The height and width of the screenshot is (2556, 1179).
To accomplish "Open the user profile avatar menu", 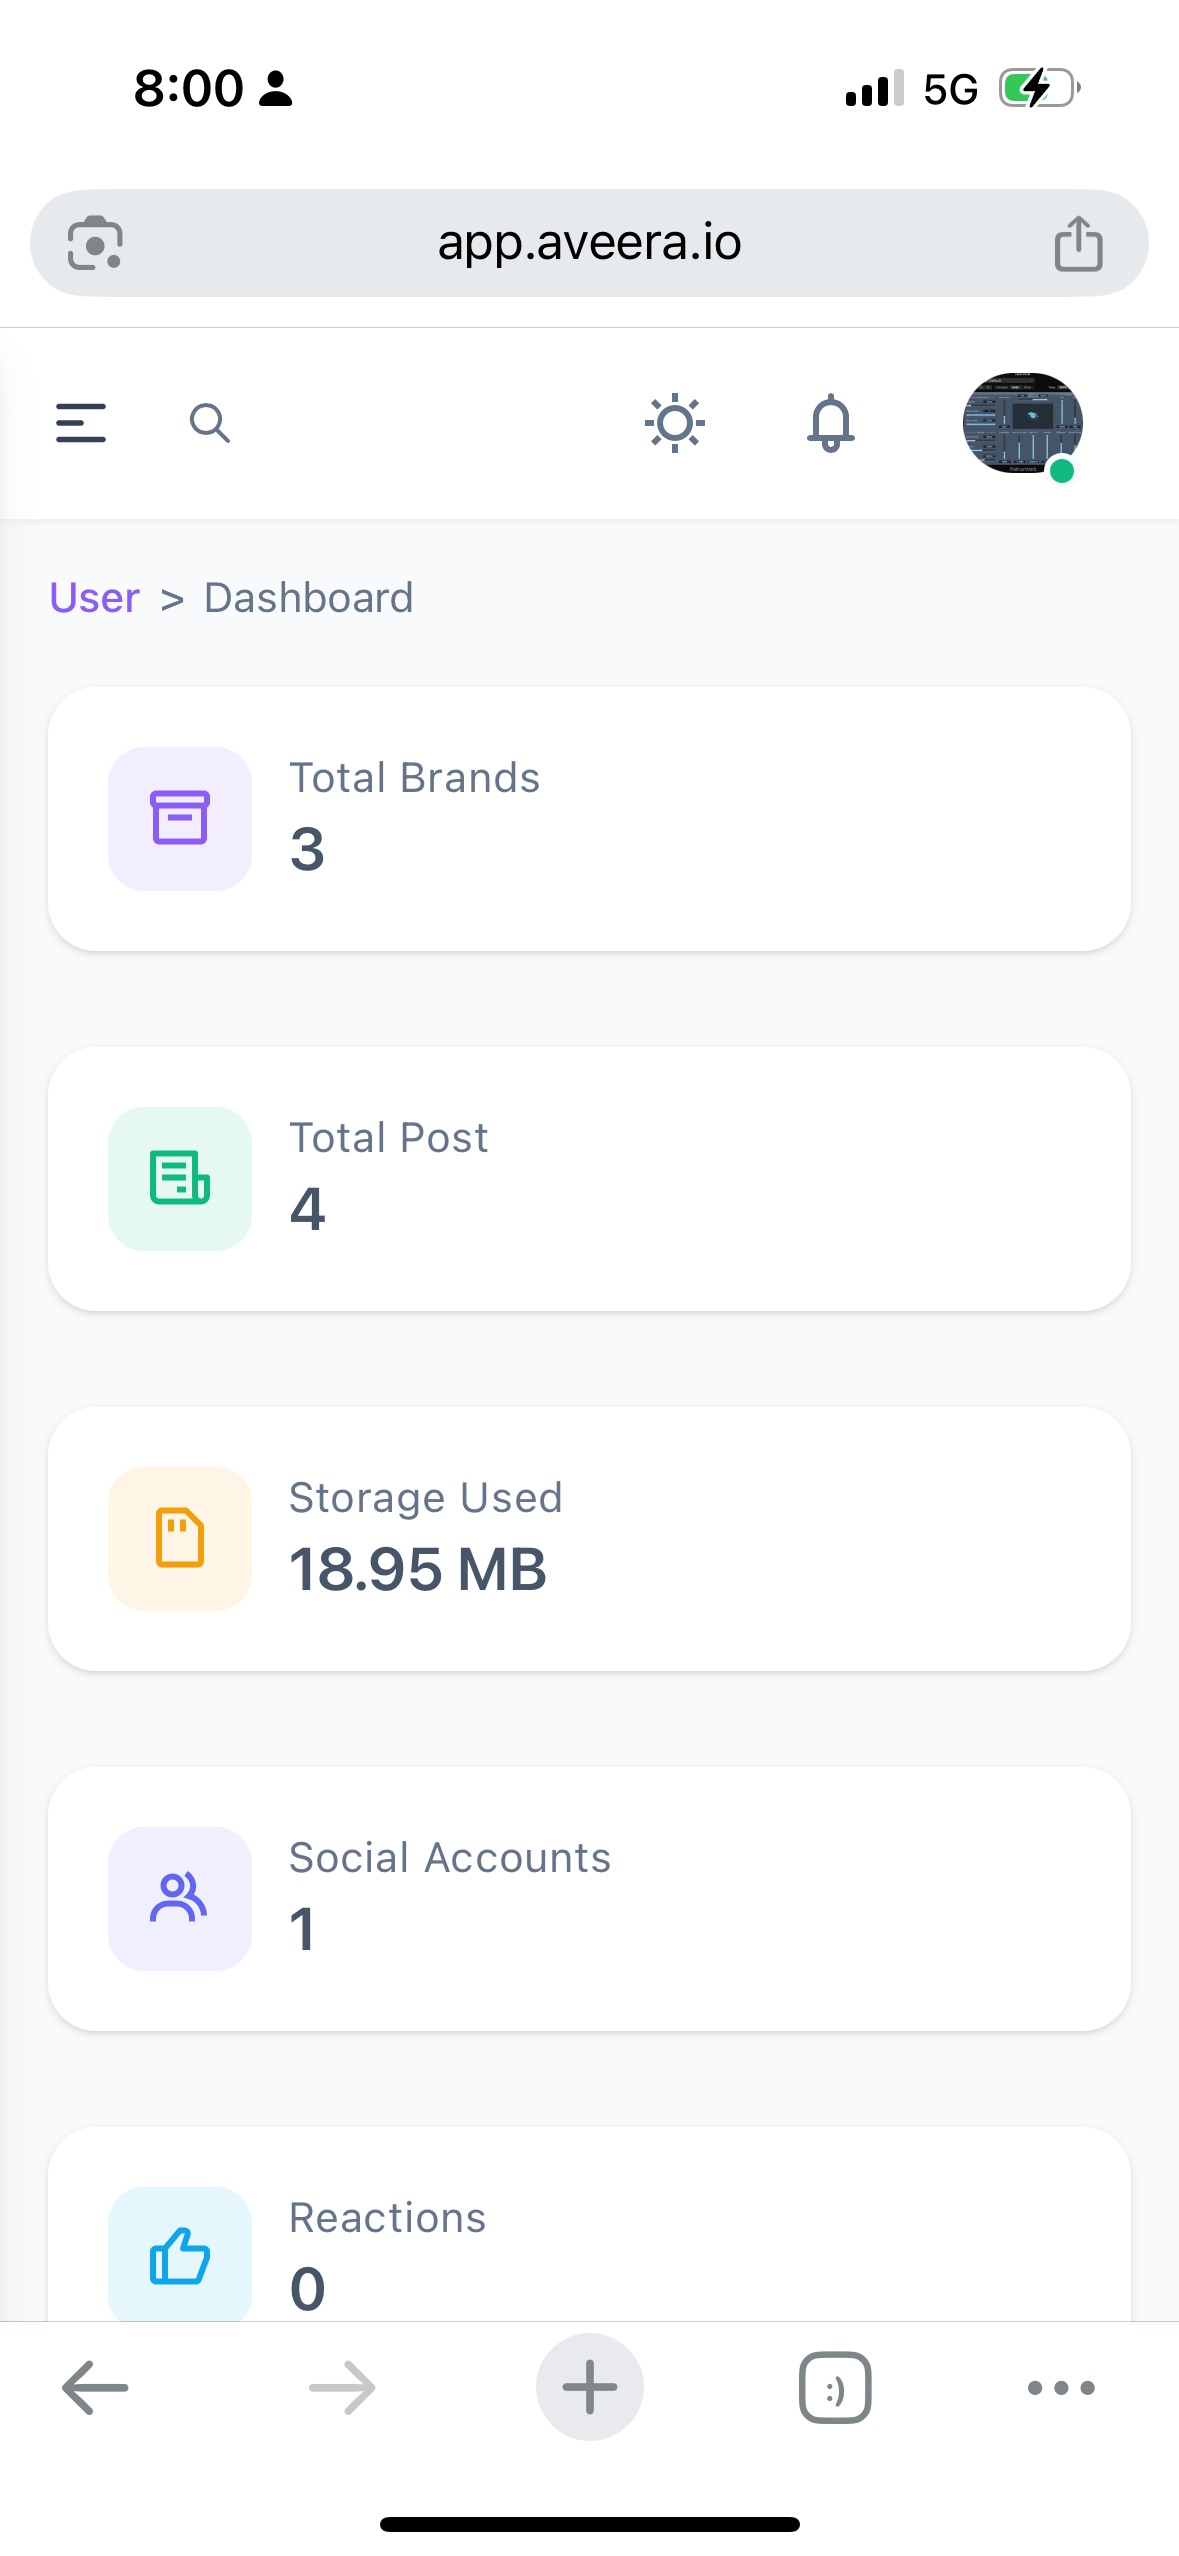I will point(1022,423).
